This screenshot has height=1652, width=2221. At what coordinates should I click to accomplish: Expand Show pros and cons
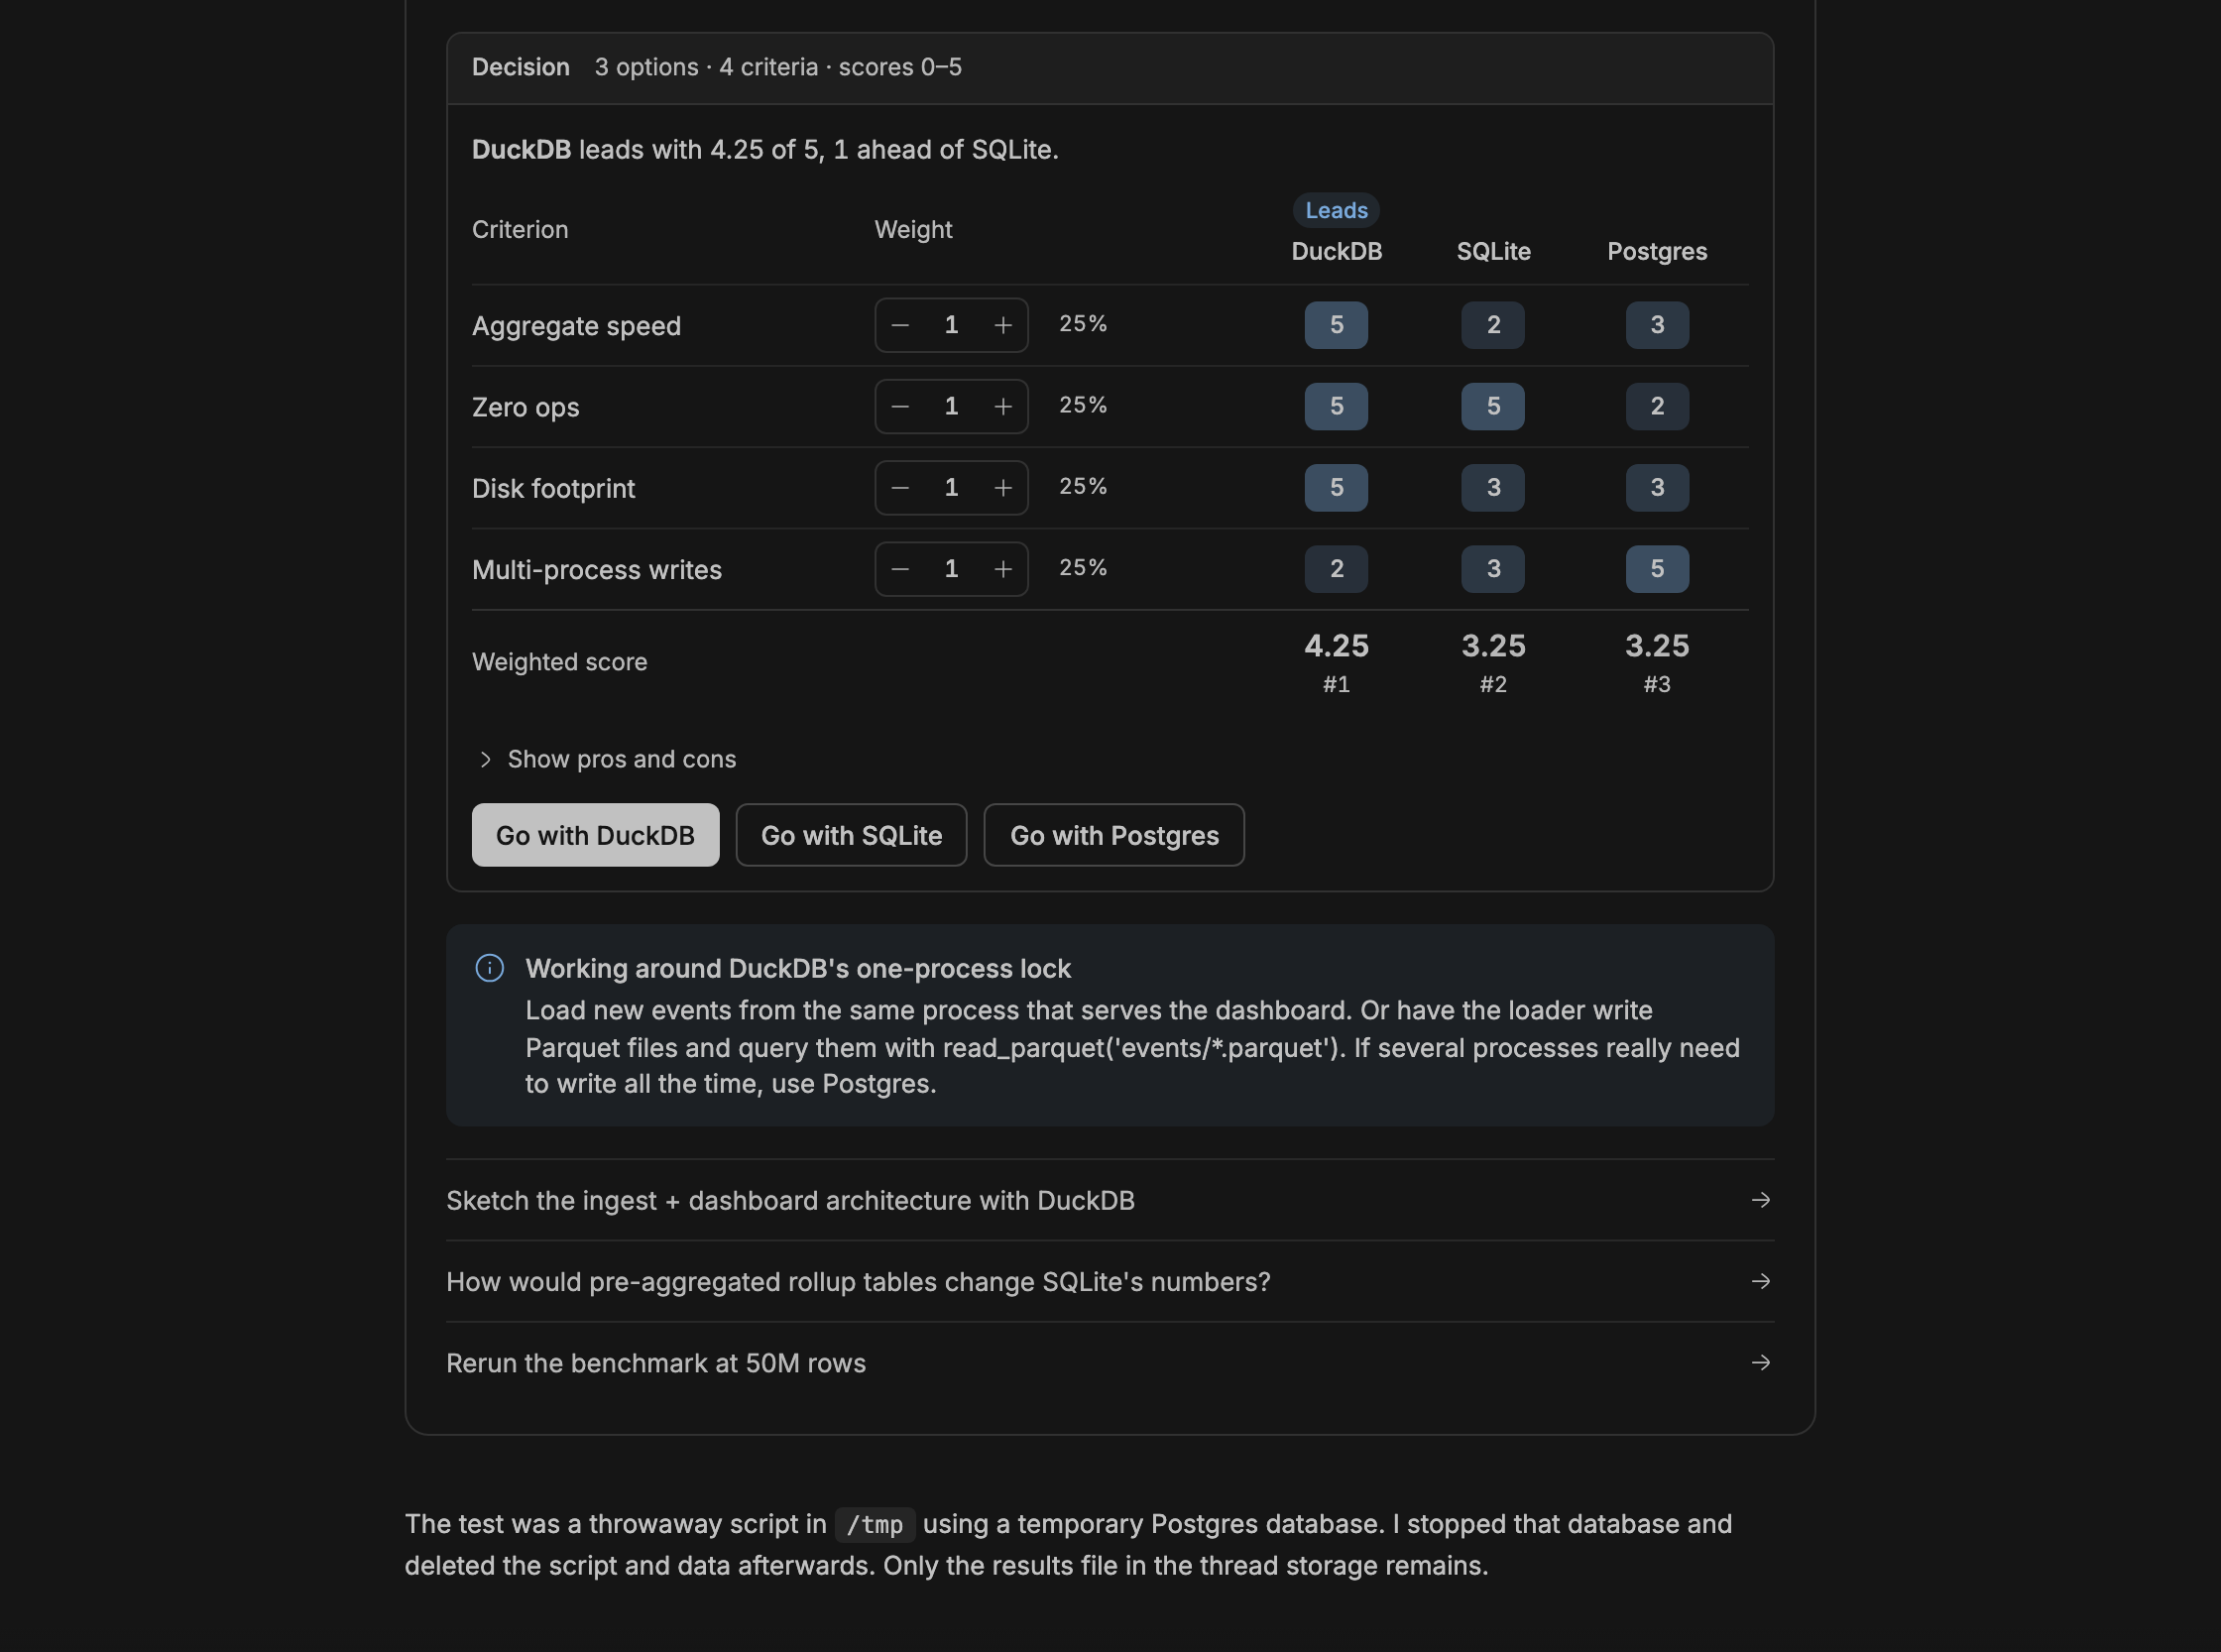[606, 759]
